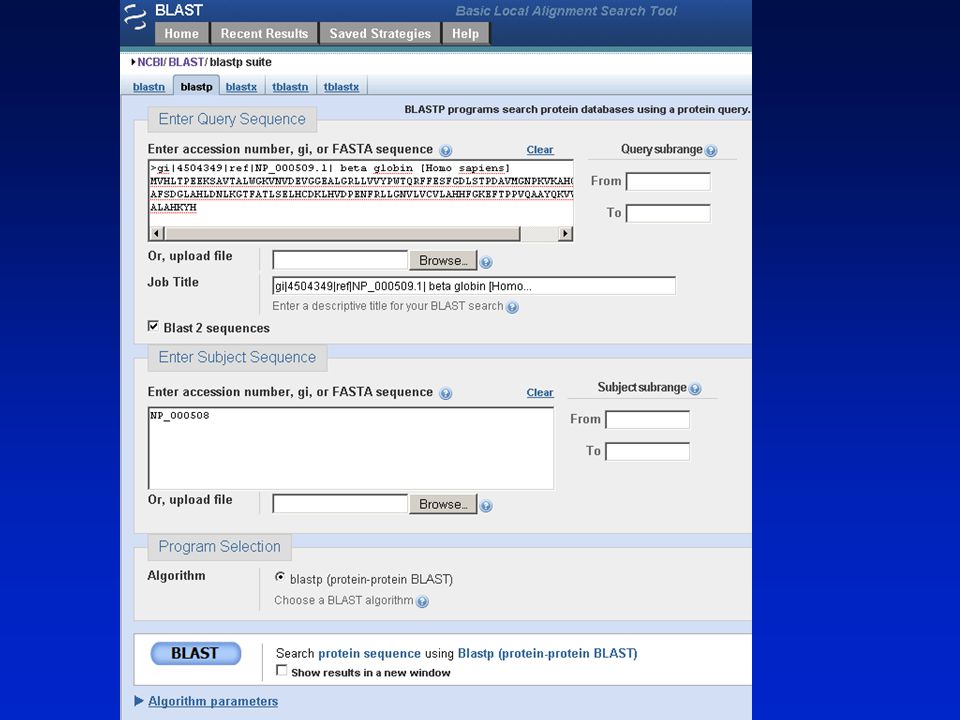The image size is (960, 720).
Task: Click the Subject subrange To field
Action: (x=647, y=451)
